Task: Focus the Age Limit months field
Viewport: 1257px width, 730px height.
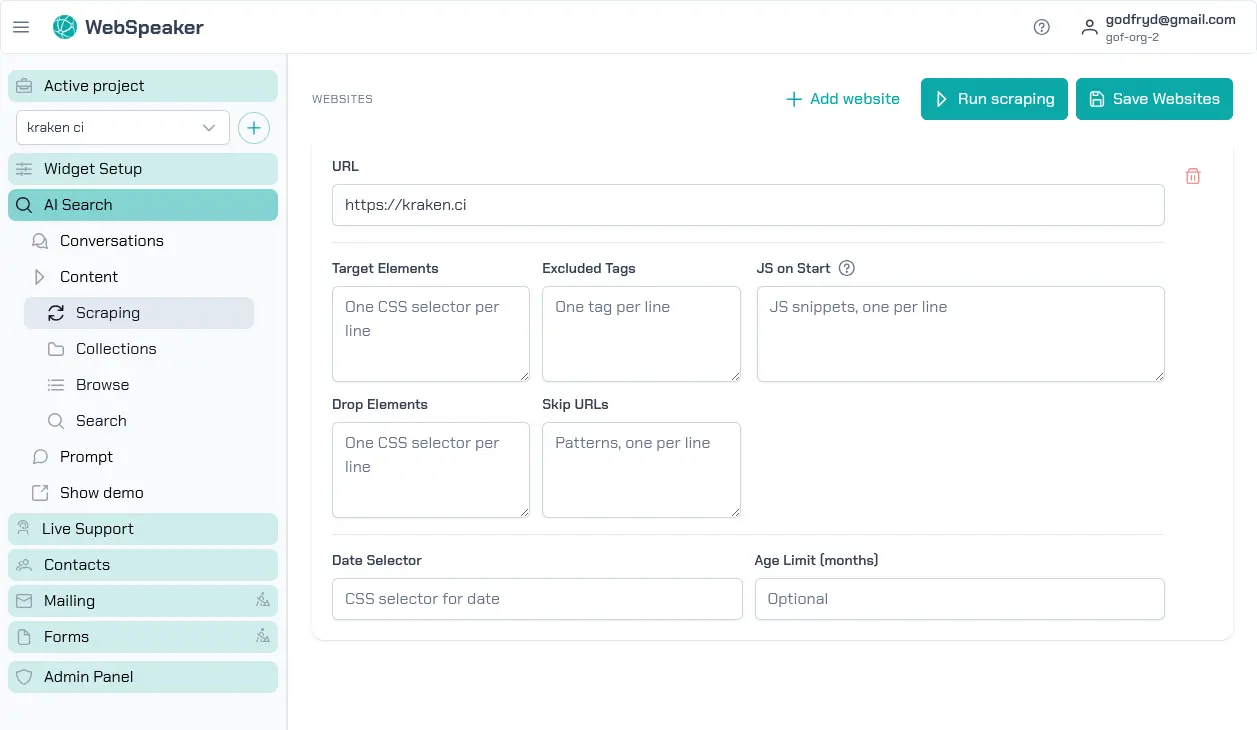Action: [x=959, y=598]
